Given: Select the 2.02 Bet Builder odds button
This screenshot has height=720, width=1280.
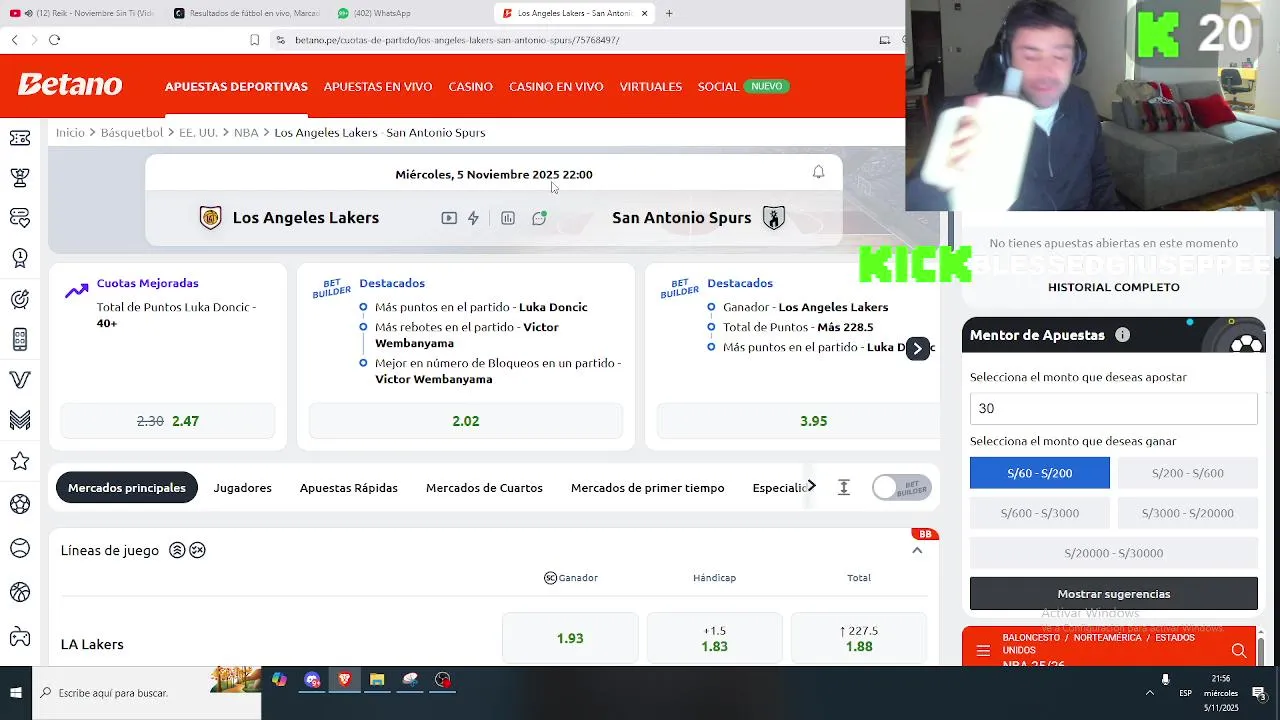Looking at the screenshot, I should pos(466,421).
